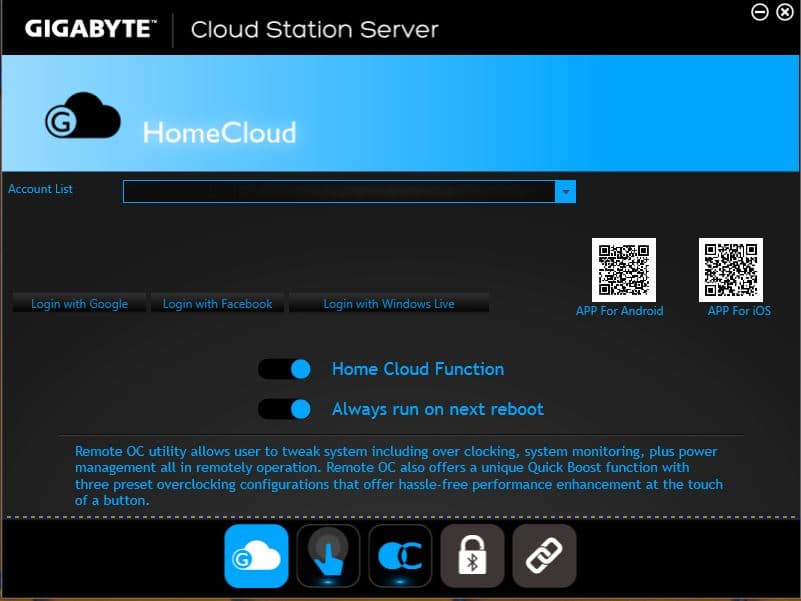Screen dimensions: 801x601
Task: Click the APP For Android label
Action: pyautogui.click(x=619, y=311)
